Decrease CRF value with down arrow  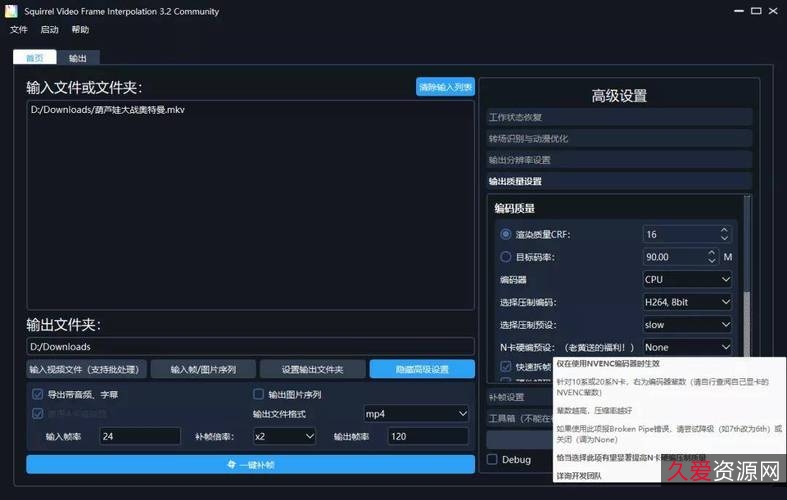coord(724,238)
